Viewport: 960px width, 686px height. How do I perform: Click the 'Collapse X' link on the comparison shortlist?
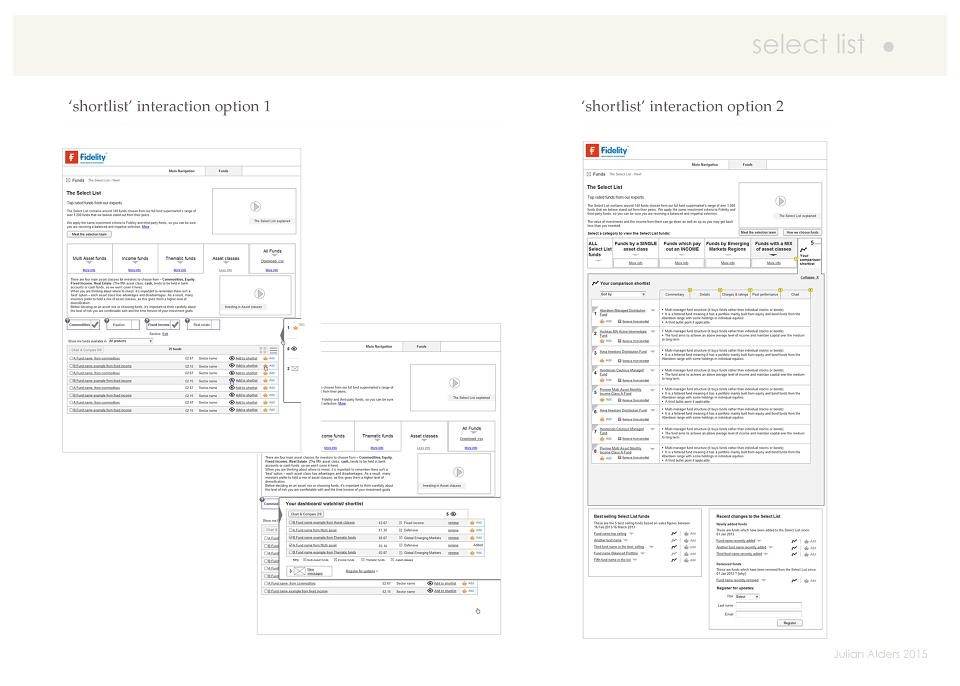(x=809, y=277)
